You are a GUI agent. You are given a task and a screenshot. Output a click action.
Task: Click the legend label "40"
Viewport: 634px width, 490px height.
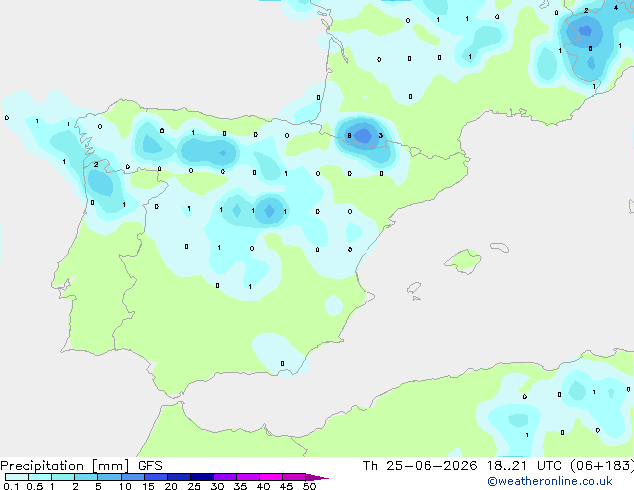pyautogui.click(x=263, y=486)
